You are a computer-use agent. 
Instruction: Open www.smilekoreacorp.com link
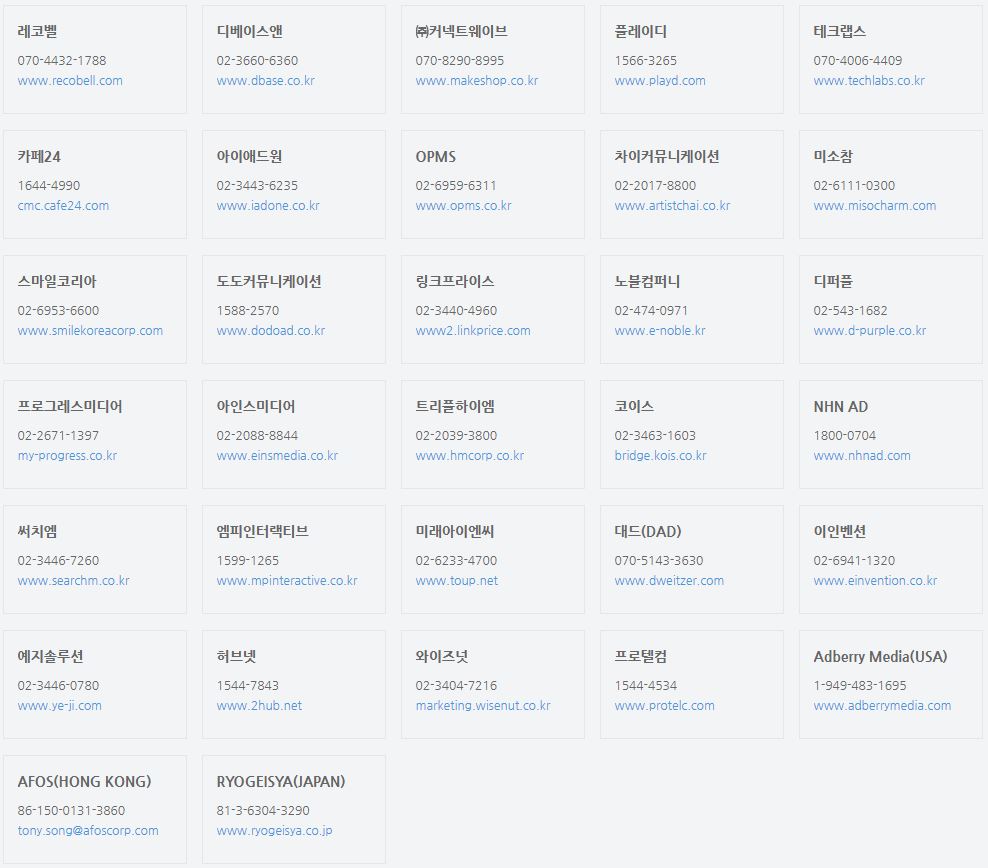(90, 330)
